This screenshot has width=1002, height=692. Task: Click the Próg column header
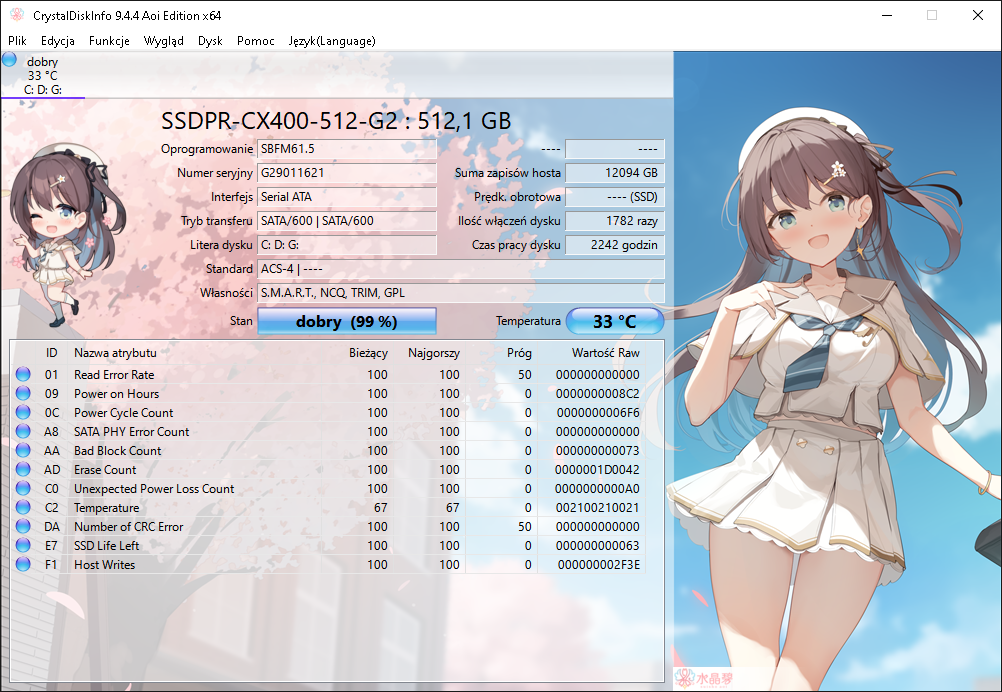[x=519, y=353]
